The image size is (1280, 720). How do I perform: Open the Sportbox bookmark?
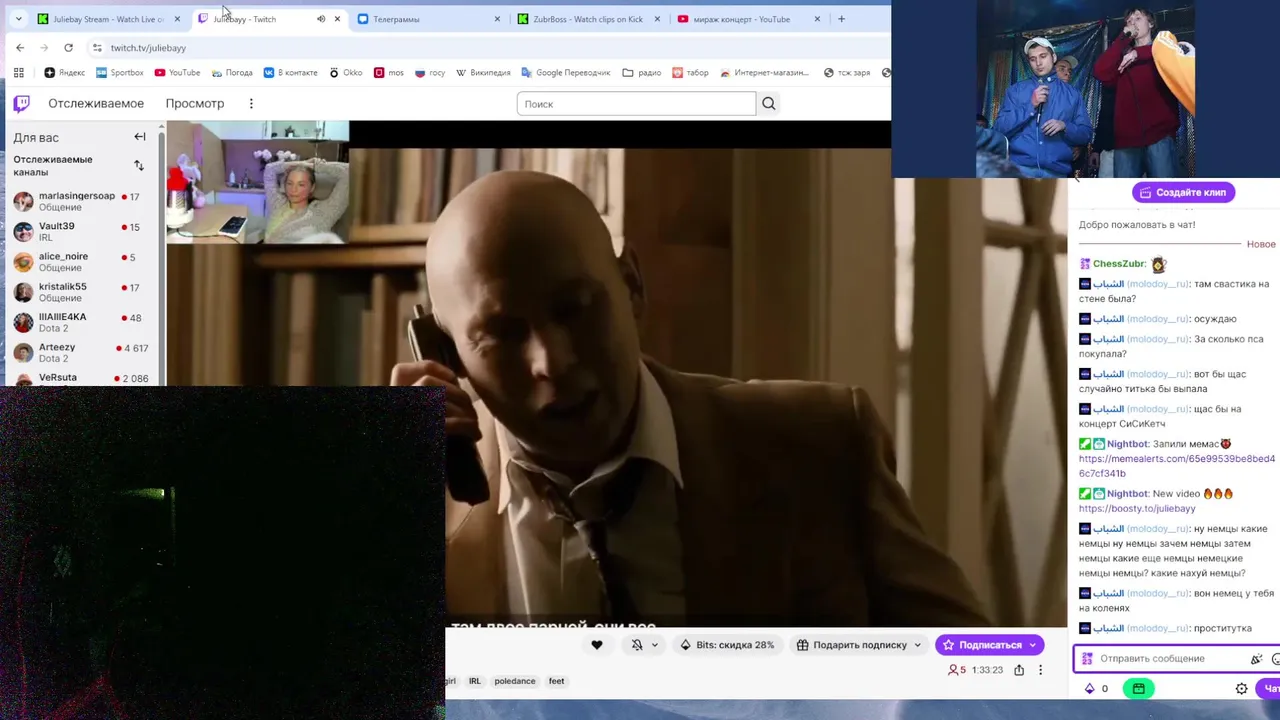tap(120, 73)
